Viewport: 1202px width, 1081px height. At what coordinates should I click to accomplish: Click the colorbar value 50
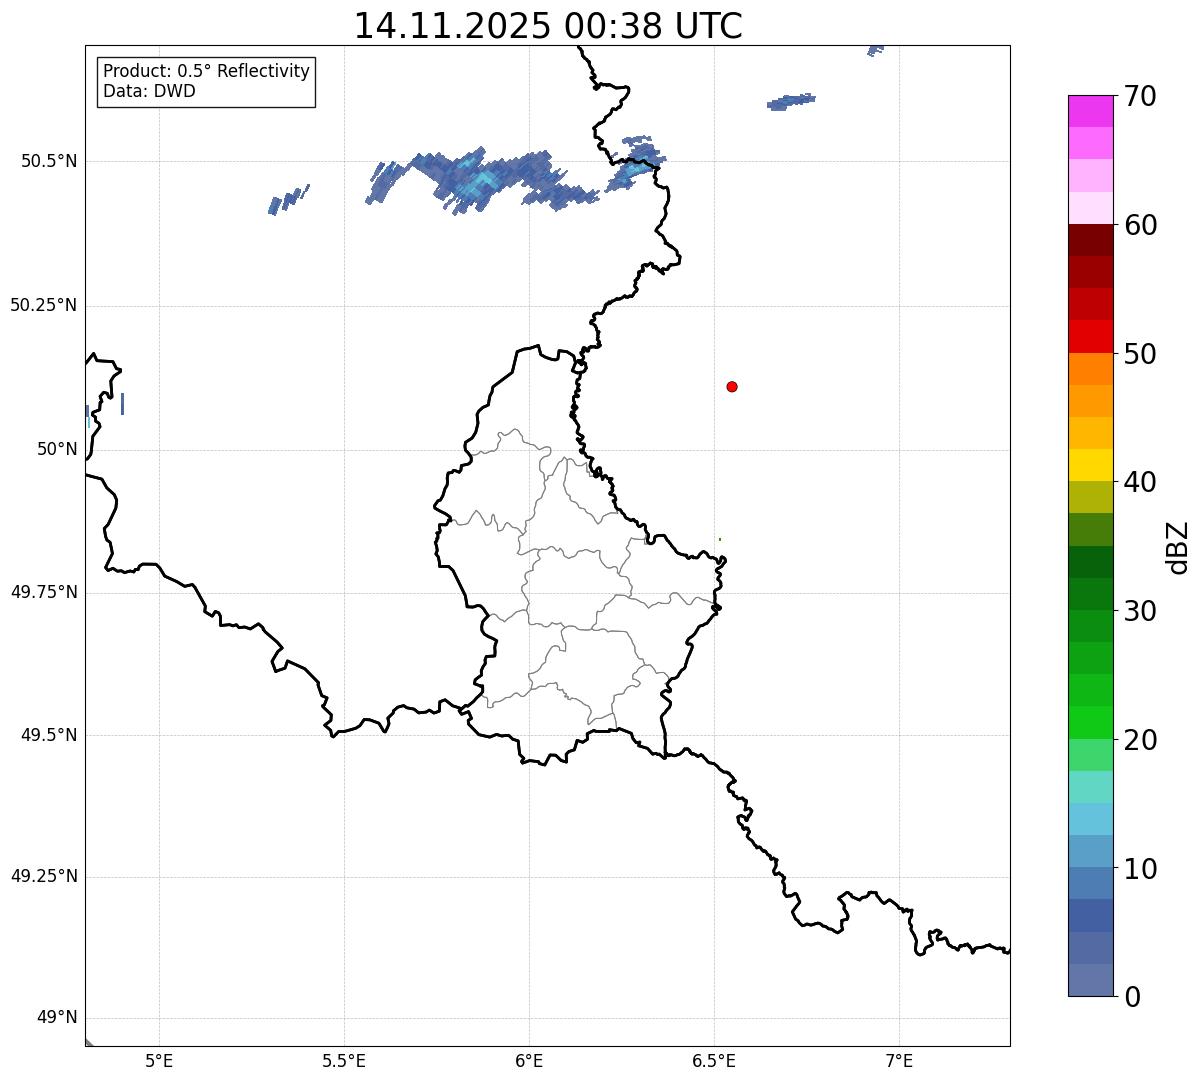(1140, 354)
